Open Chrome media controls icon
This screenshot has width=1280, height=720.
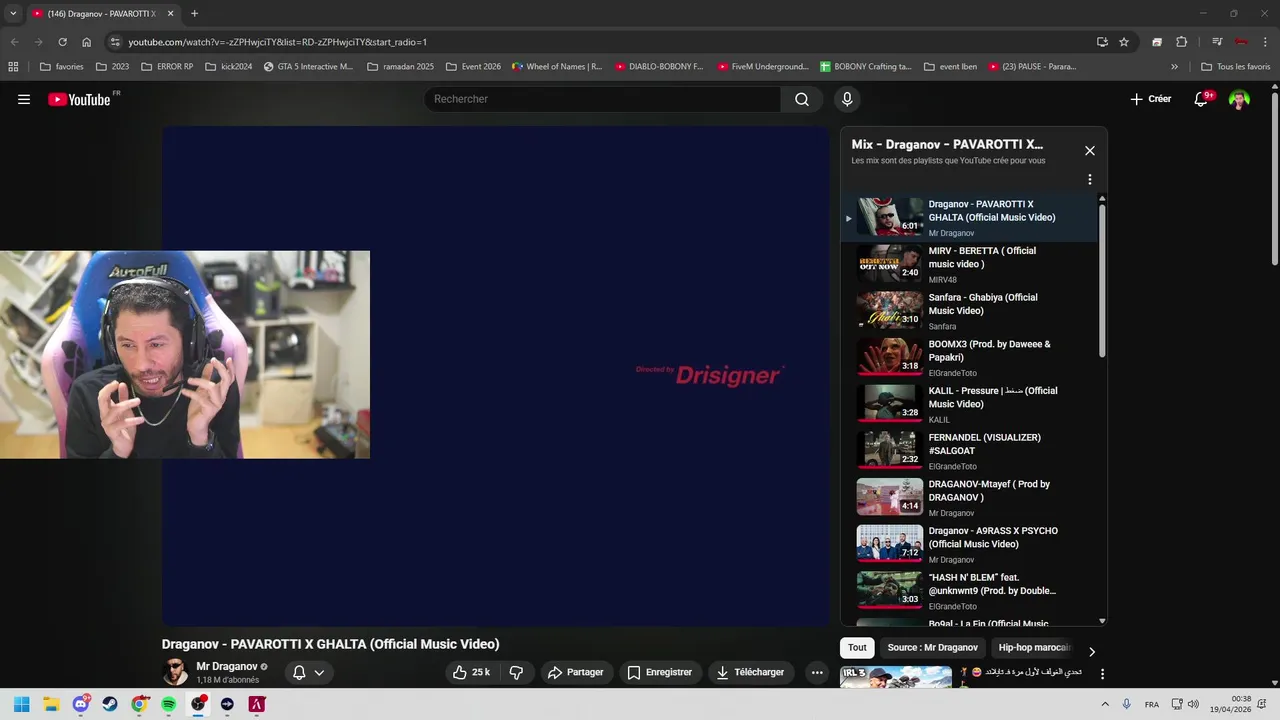pyautogui.click(x=1217, y=42)
